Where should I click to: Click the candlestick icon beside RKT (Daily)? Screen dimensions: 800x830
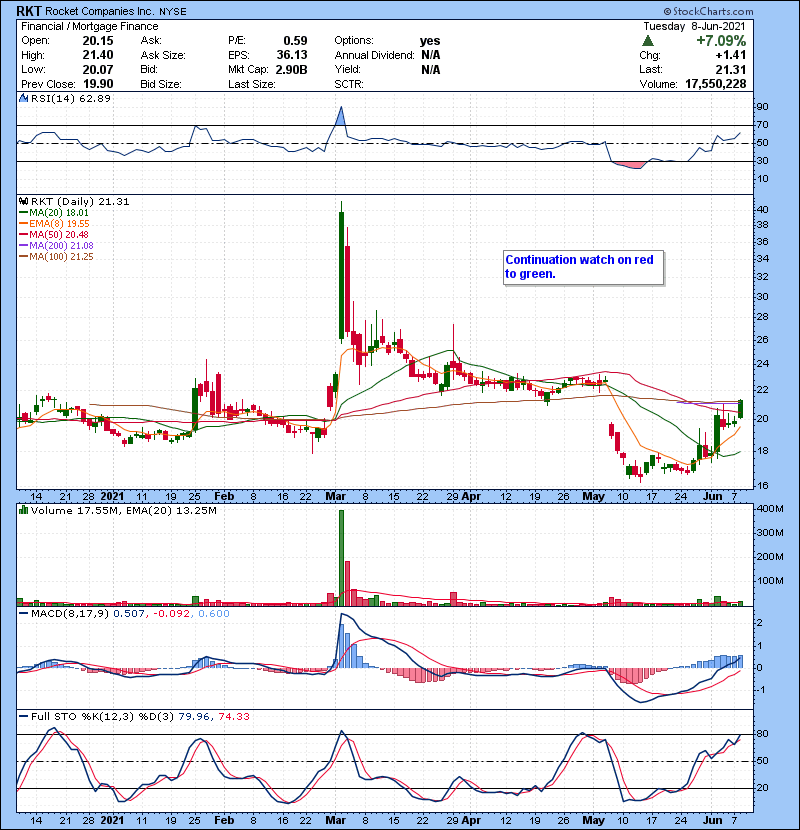24,201
